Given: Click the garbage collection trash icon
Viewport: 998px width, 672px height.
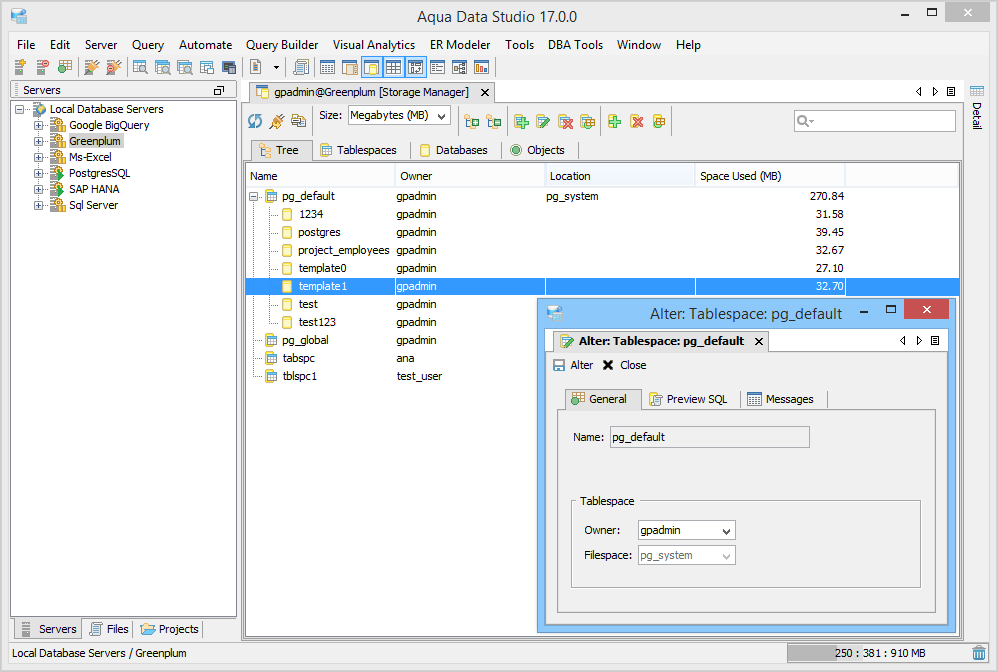Looking at the screenshot, I should [x=979, y=653].
